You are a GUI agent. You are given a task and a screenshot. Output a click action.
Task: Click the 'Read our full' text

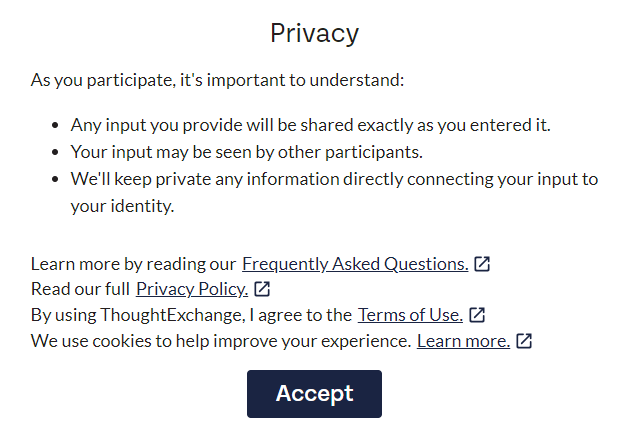[x=80, y=289]
